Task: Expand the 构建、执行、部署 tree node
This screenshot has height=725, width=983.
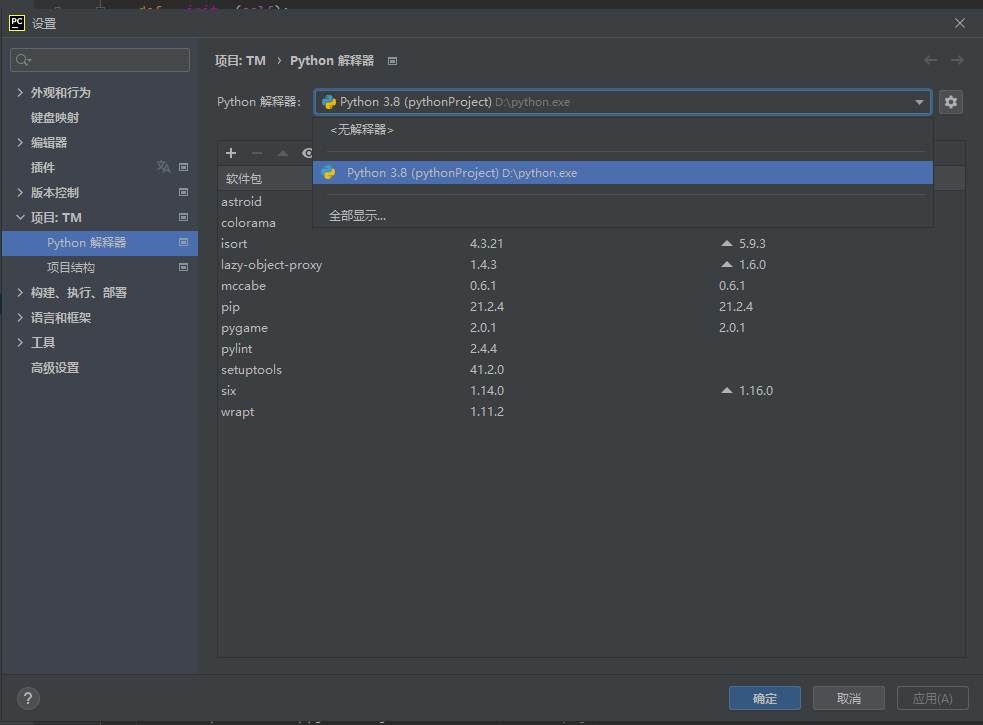Action: [20, 292]
